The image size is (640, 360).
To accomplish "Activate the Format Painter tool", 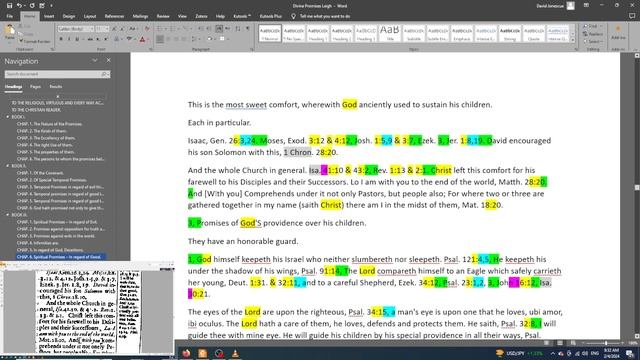I will click(x=35, y=42).
